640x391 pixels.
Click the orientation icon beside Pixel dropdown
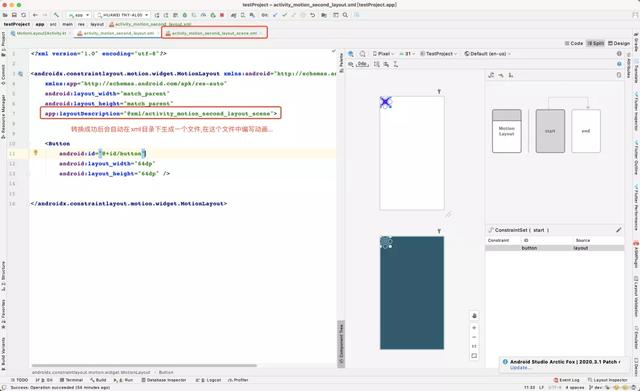coord(362,54)
